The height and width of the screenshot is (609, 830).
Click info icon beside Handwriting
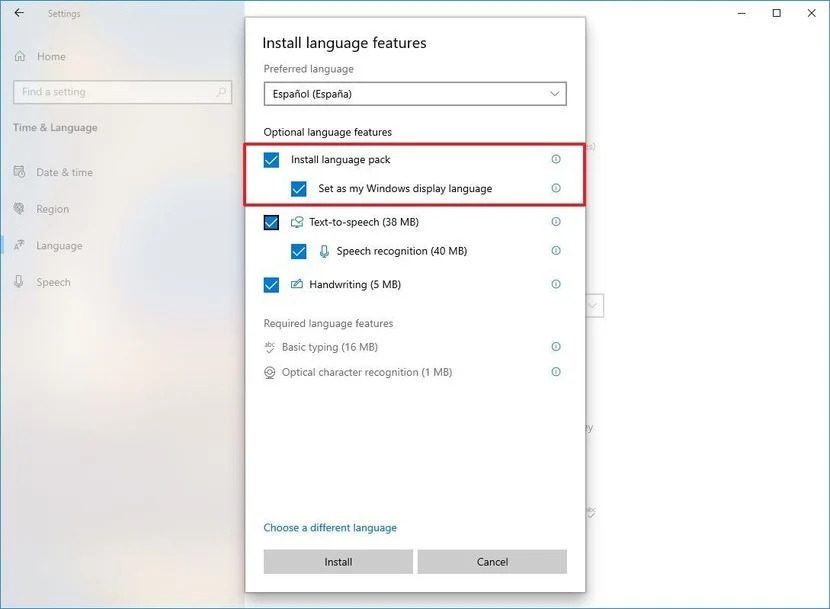pyautogui.click(x=556, y=284)
